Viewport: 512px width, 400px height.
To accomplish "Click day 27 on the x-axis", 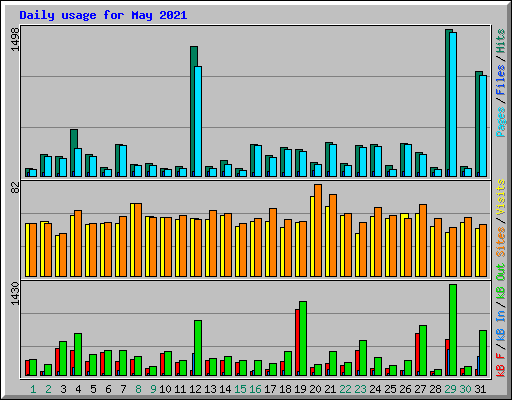I will [x=420, y=389].
